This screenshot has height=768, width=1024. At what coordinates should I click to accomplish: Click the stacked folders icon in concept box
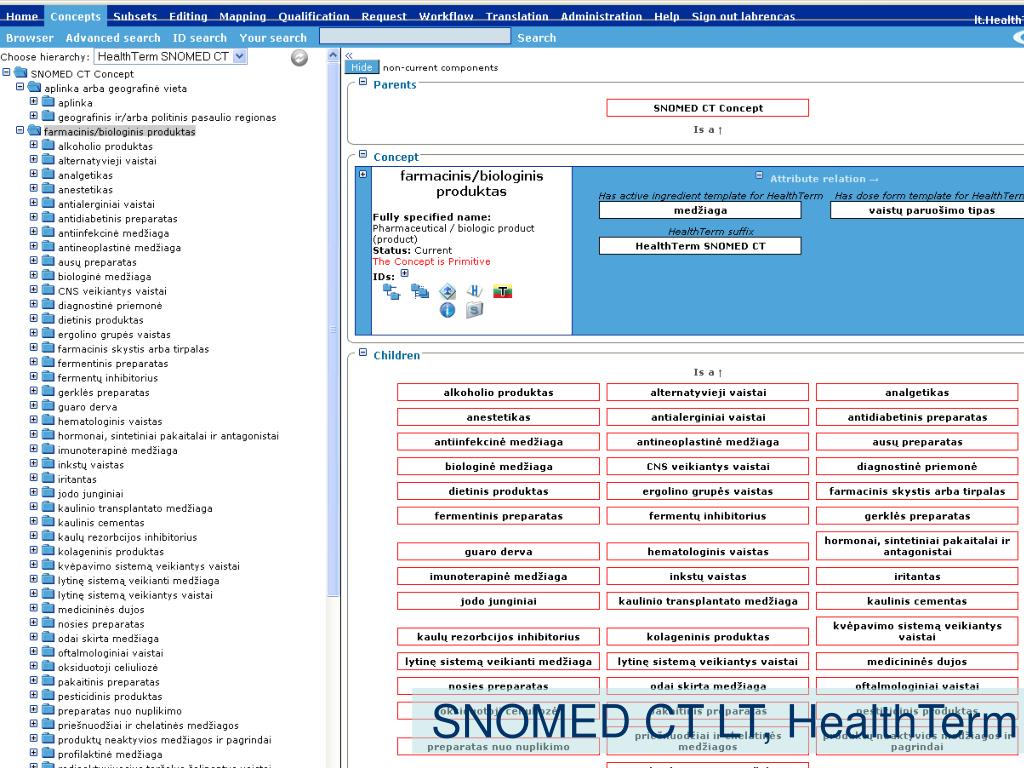420,291
